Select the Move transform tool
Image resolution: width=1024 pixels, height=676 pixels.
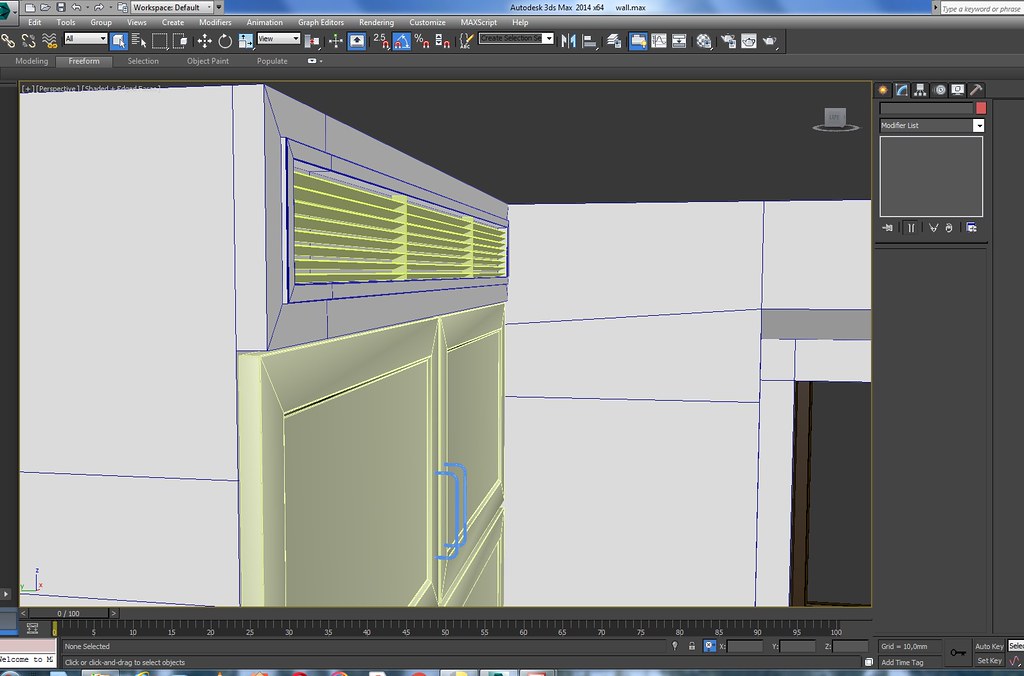tap(204, 41)
